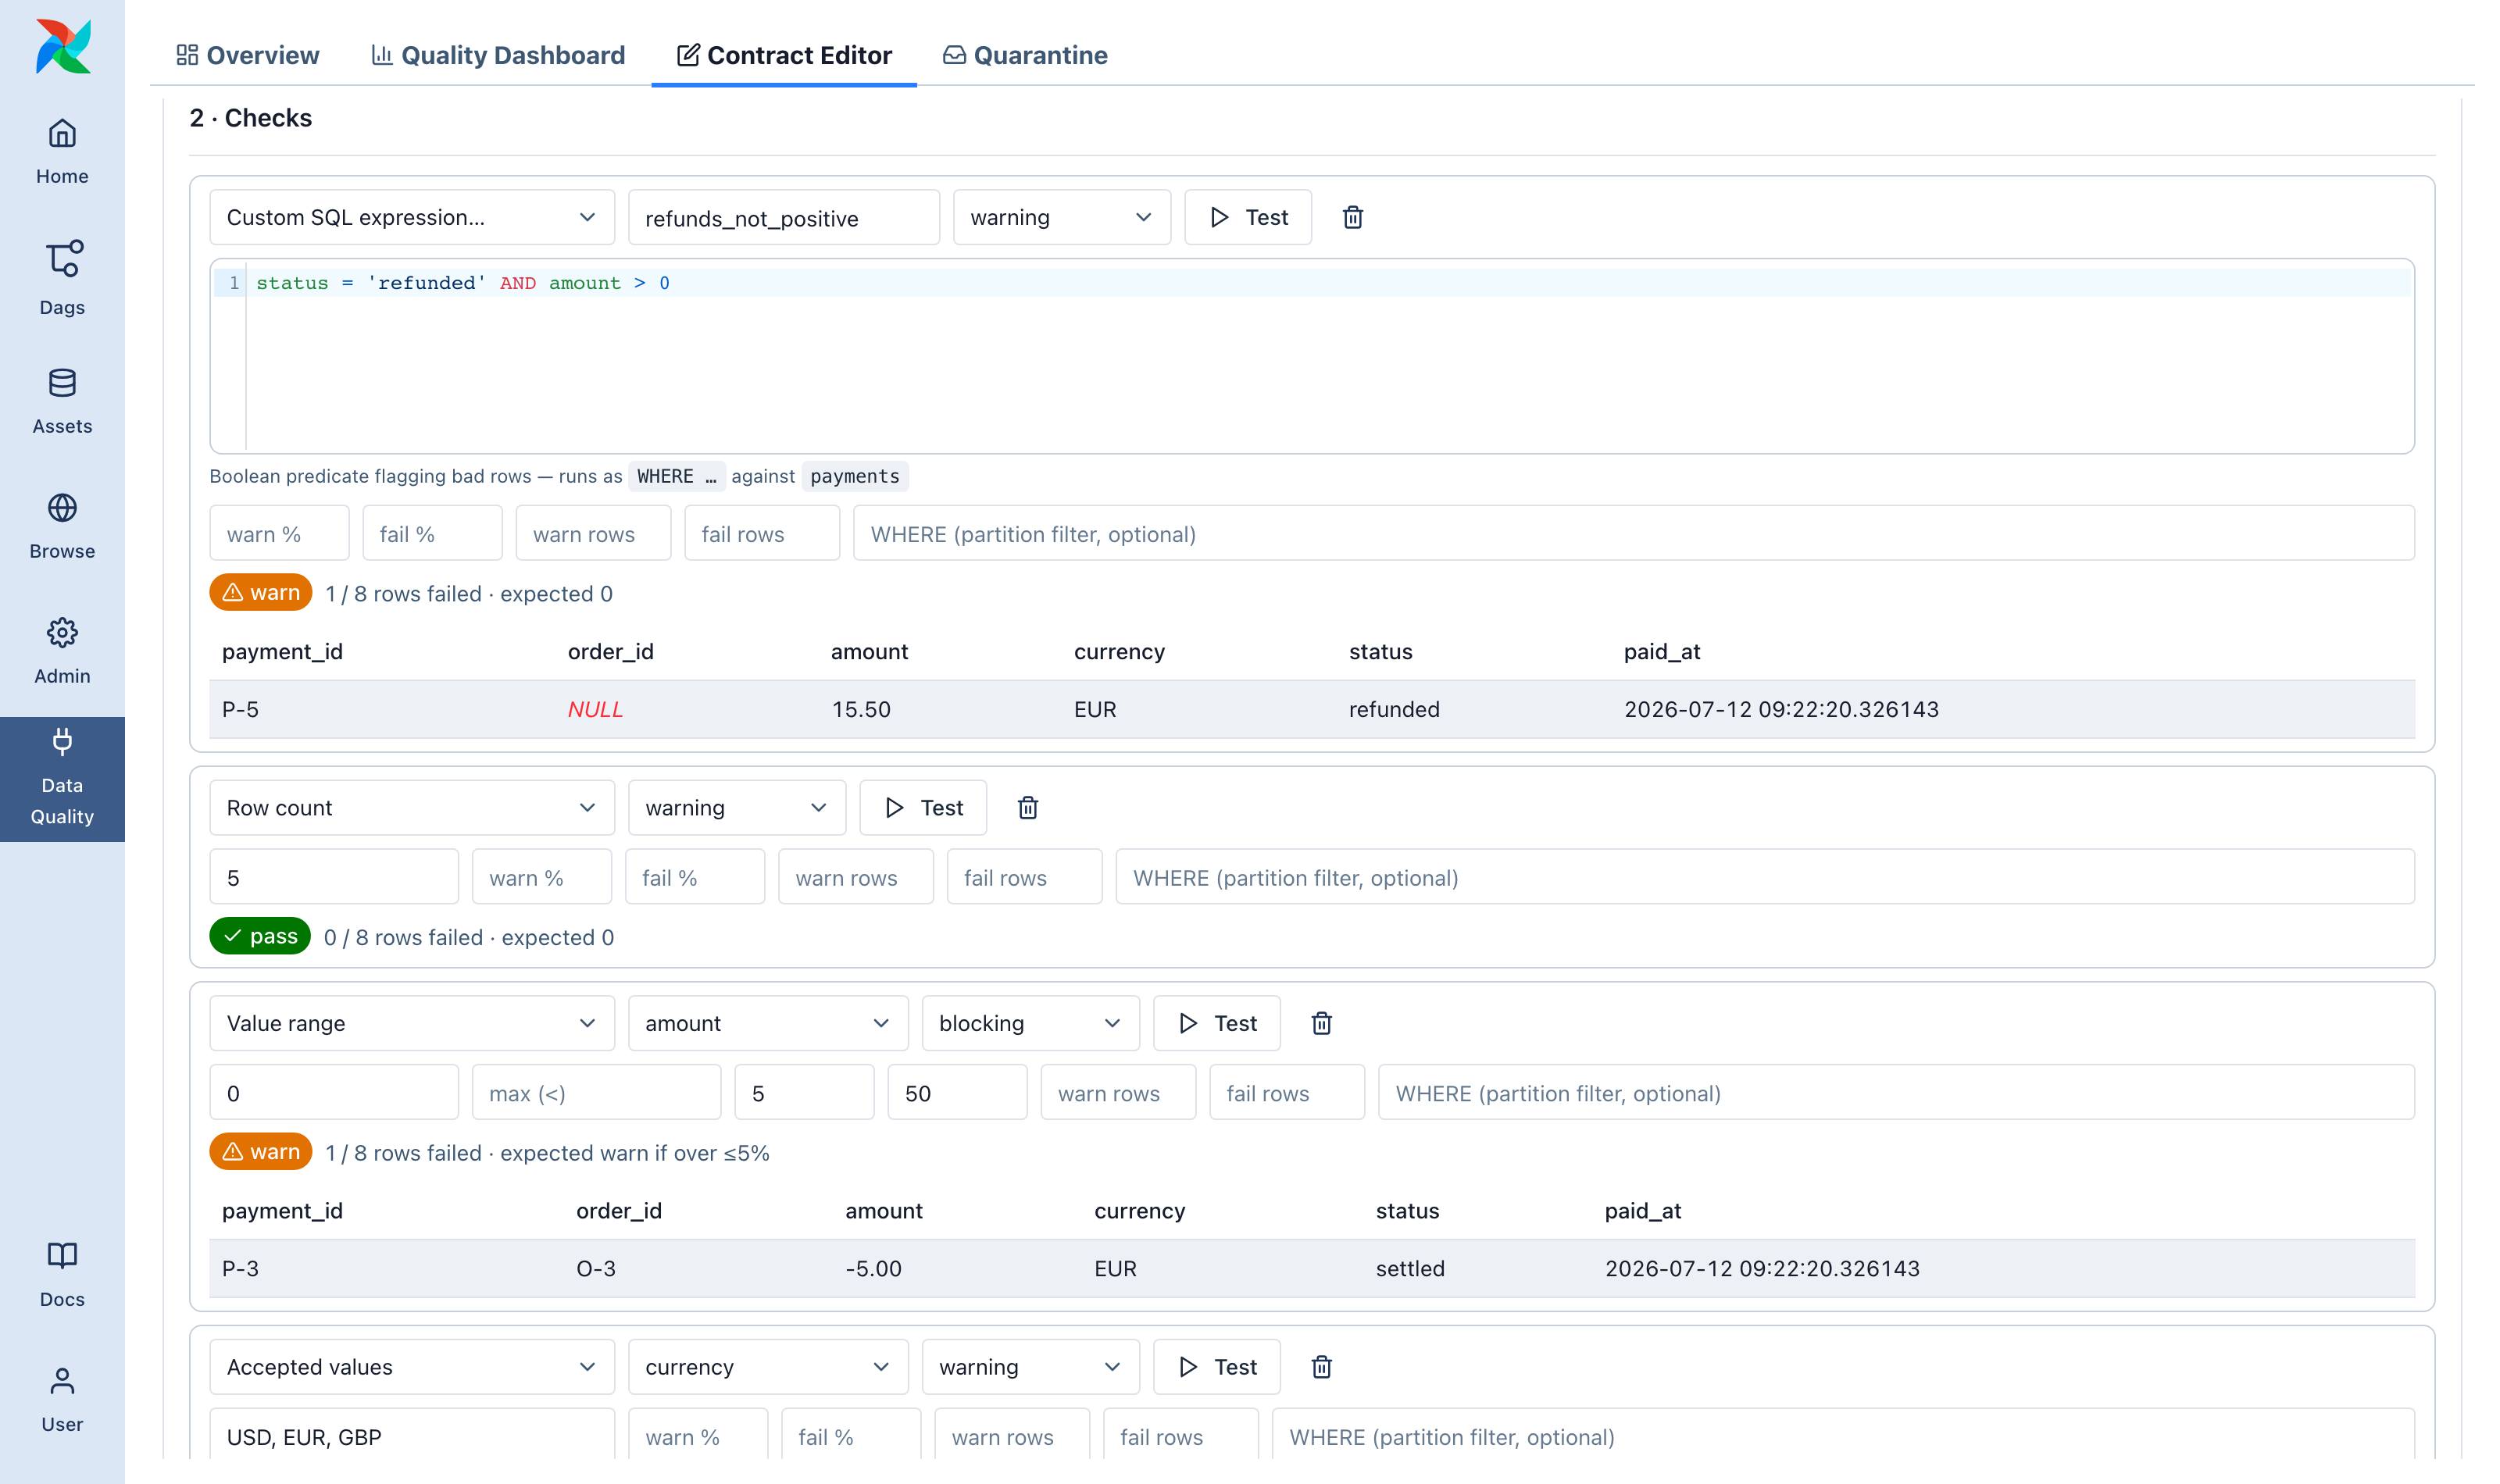Open Assets in the sidebar
The image size is (2500, 1484).
coord(62,402)
